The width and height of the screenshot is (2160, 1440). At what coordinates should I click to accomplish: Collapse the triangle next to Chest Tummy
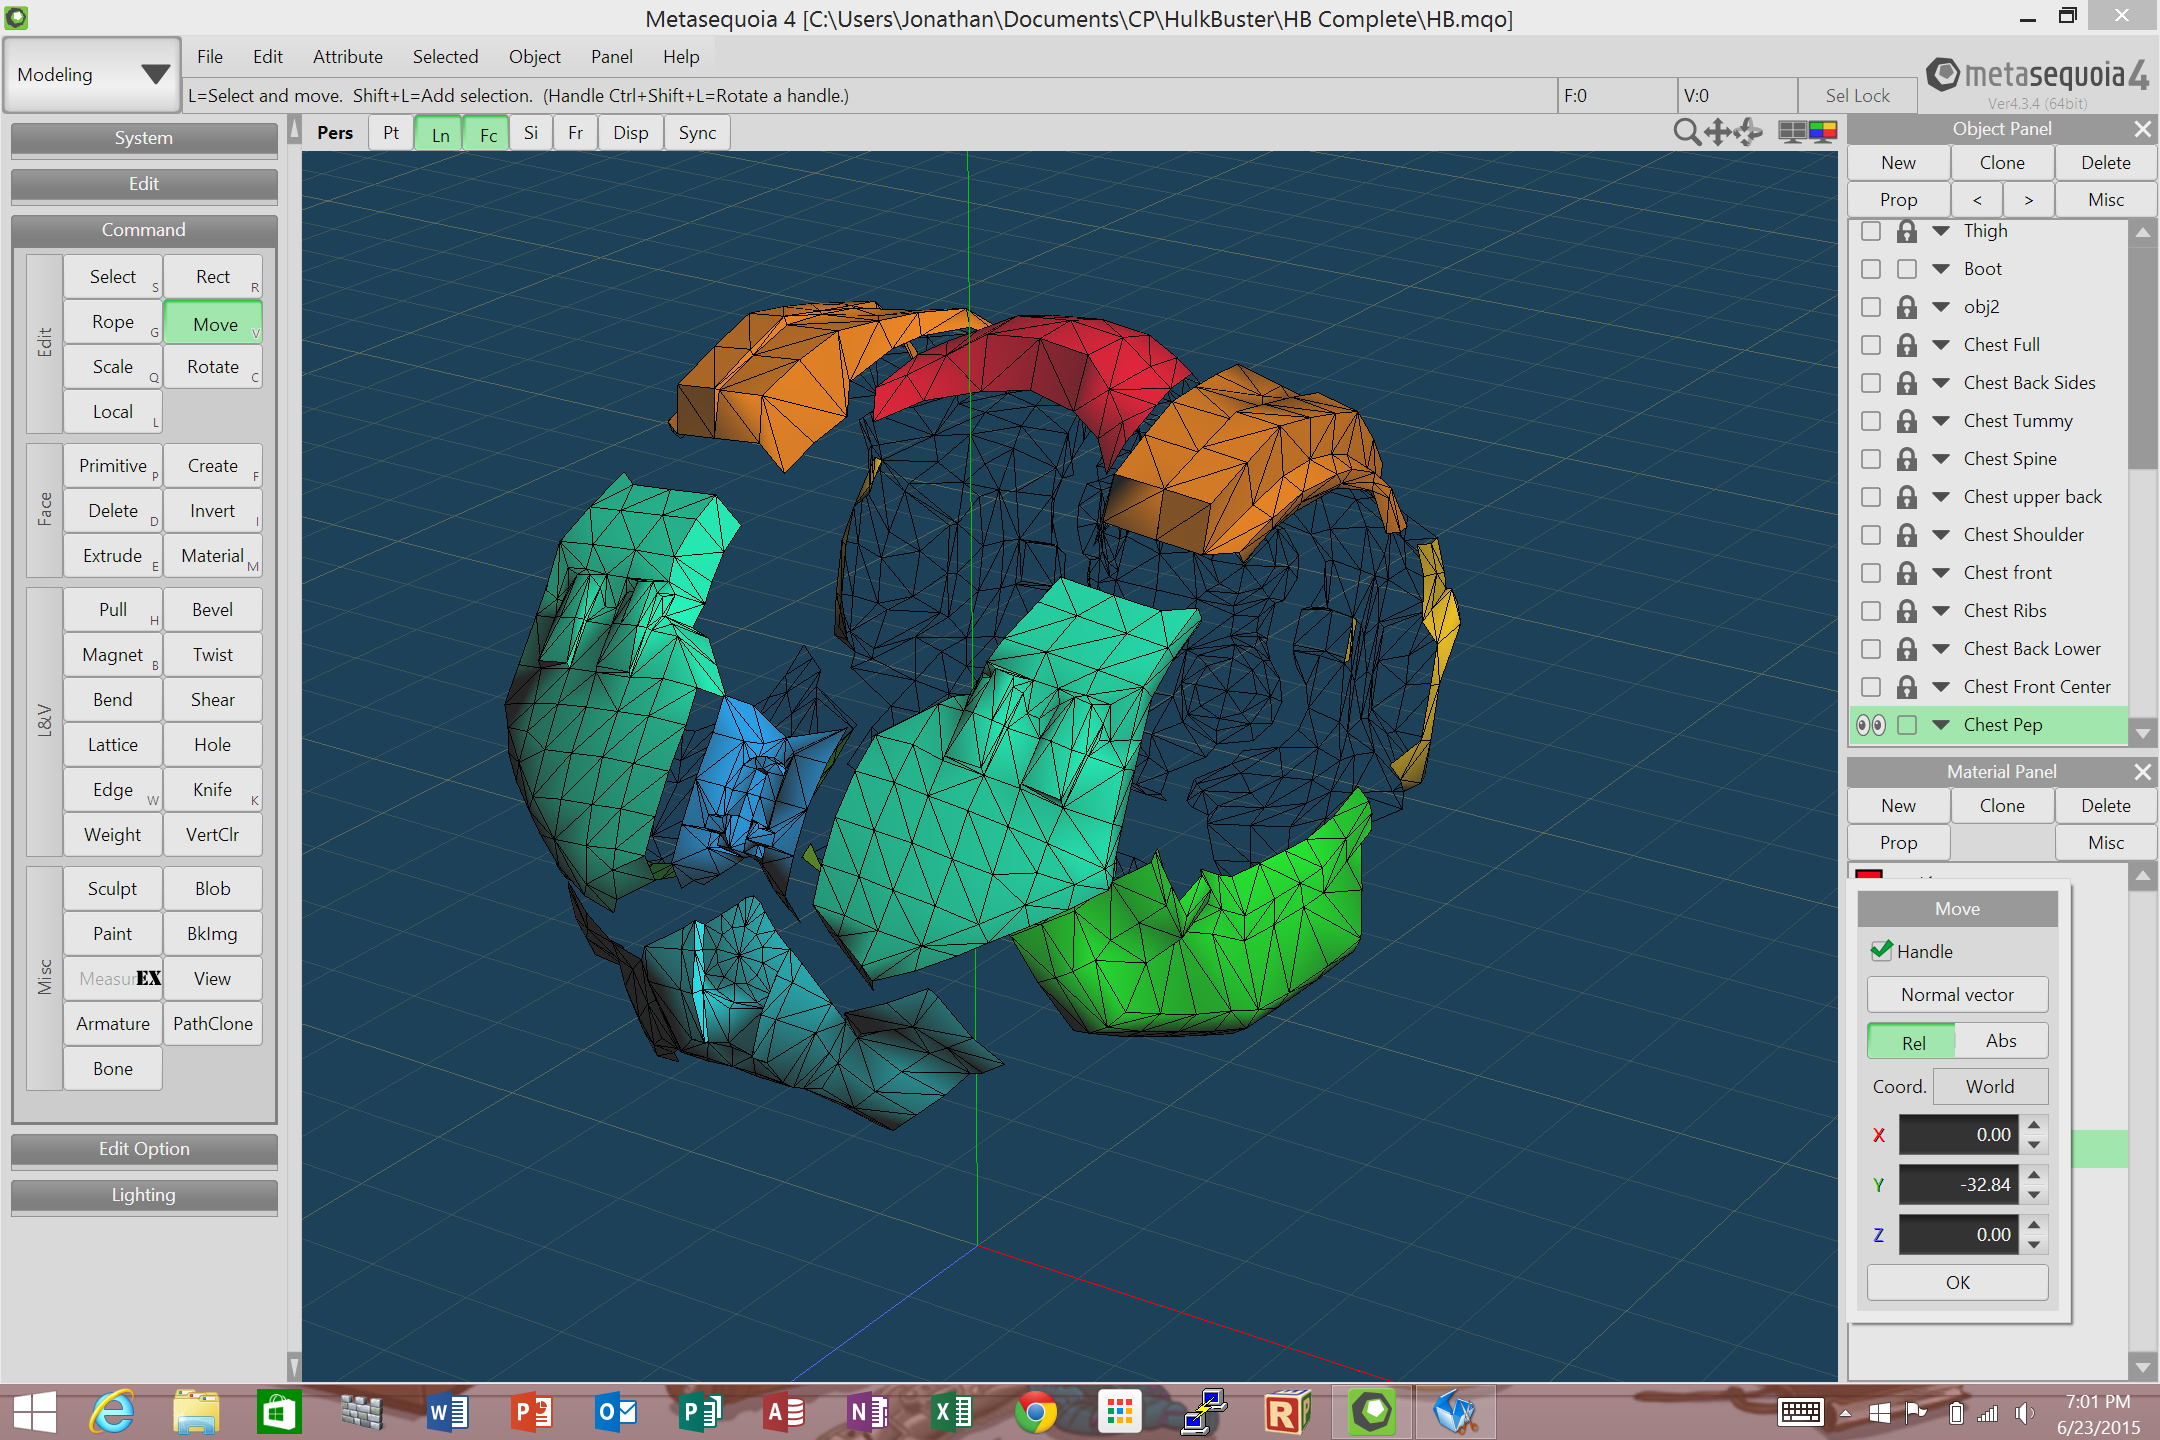(x=1941, y=421)
